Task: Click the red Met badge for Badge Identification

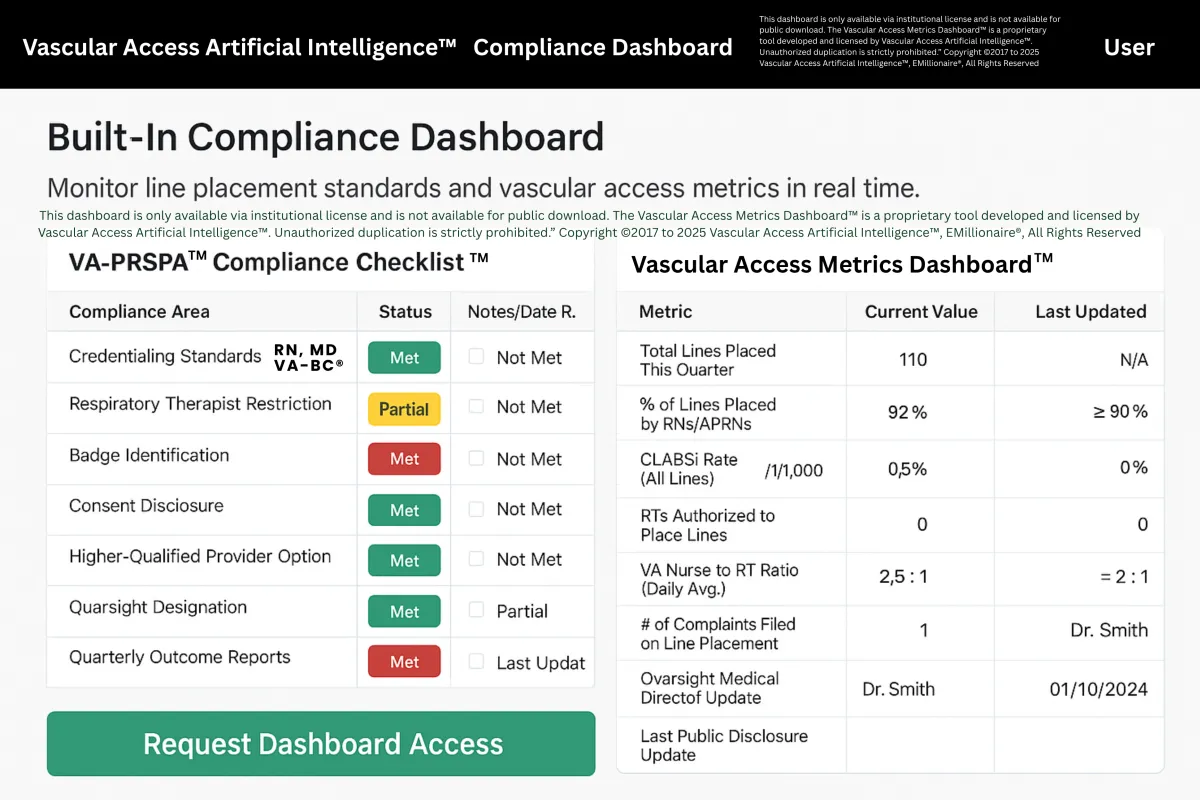Action: (x=404, y=459)
